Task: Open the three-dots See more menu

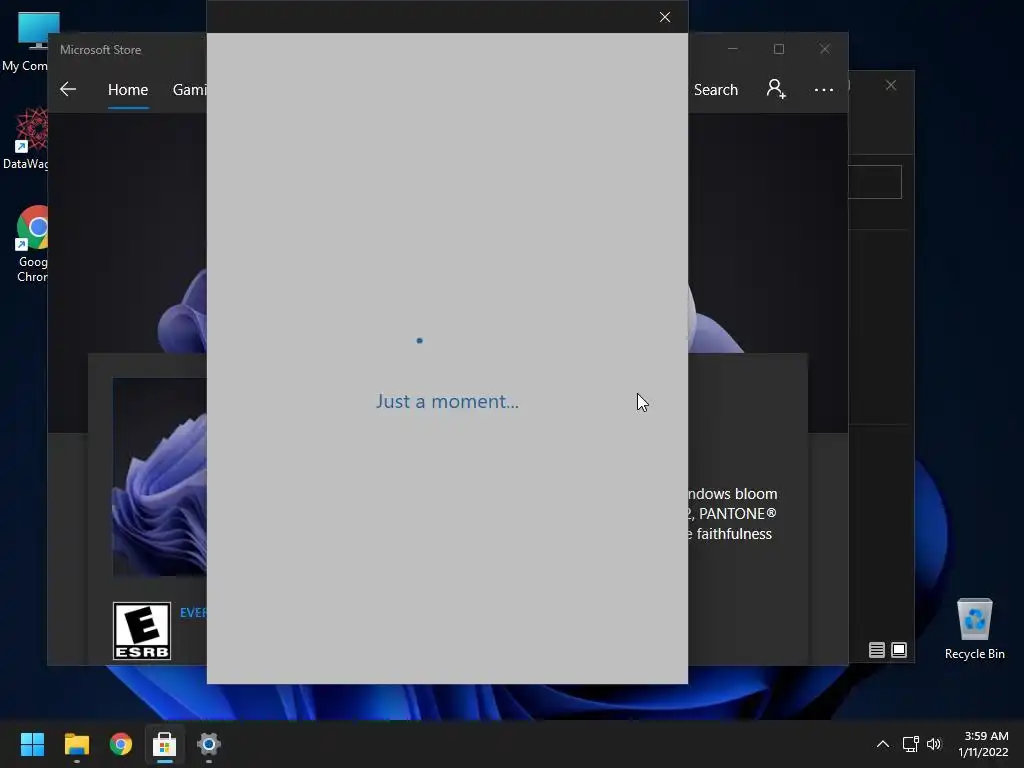Action: [x=824, y=89]
